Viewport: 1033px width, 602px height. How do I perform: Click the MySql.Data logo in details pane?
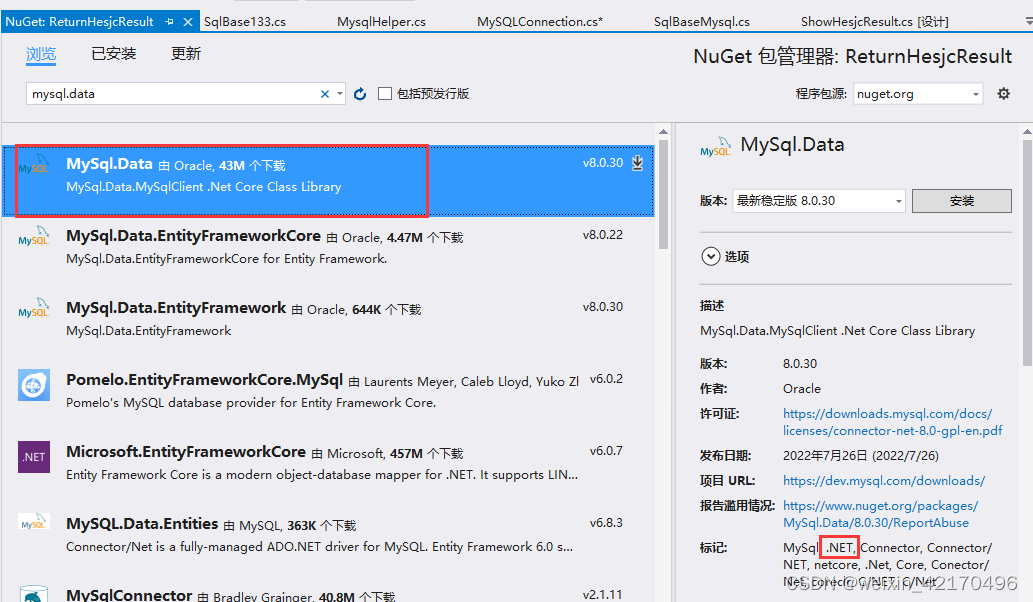coord(714,145)
